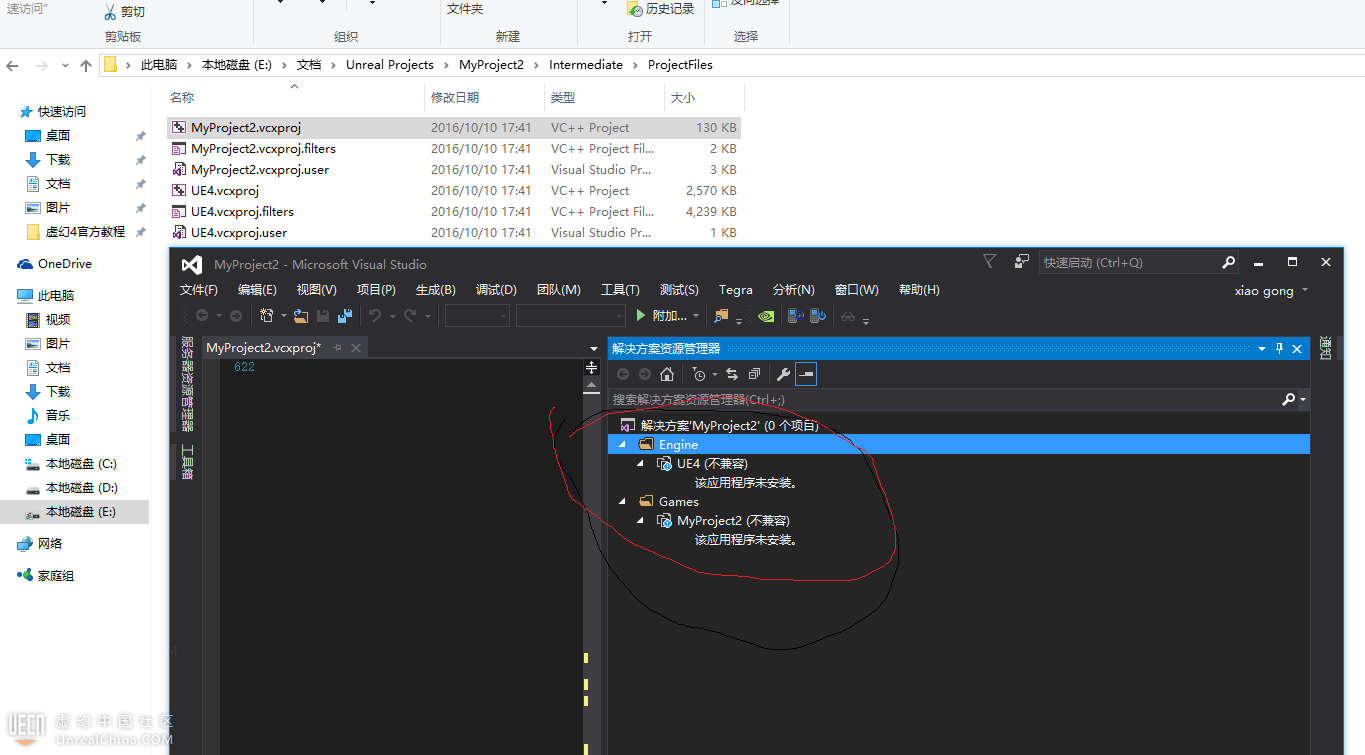Click Unreal Projects in the address breadcrumb
Image resolution: width=1365 pixels, height=755 pixels.
[x=390, y=65]
